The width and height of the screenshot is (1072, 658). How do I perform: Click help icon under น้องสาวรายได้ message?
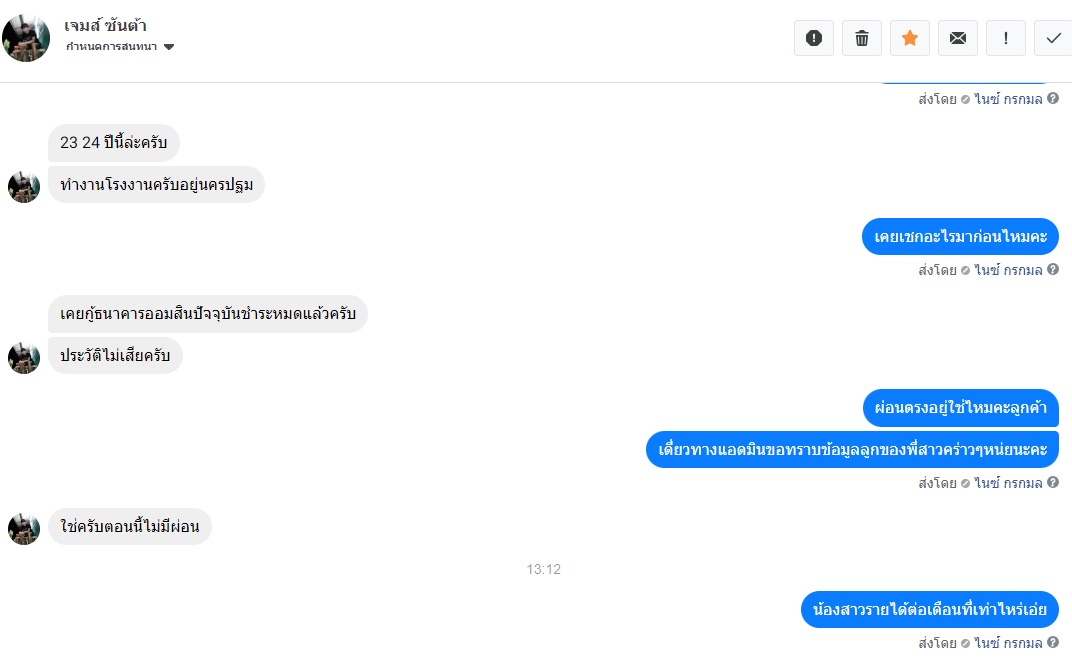1053,642
